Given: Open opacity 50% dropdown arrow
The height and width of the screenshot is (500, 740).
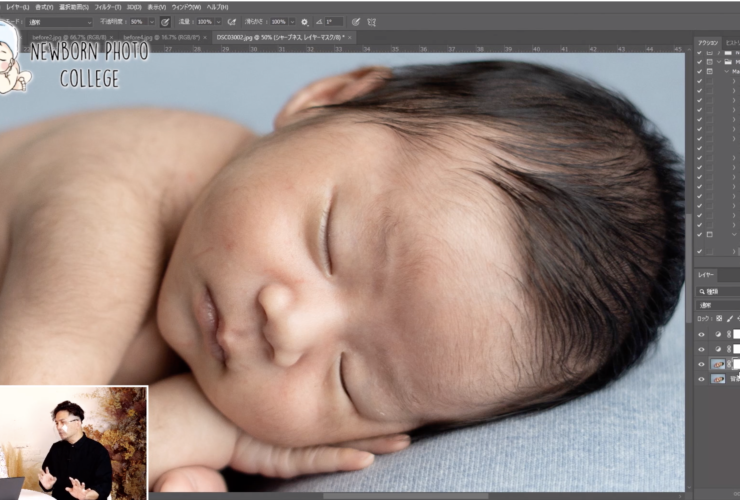Looking at the screenshot, I should (151, 22).
